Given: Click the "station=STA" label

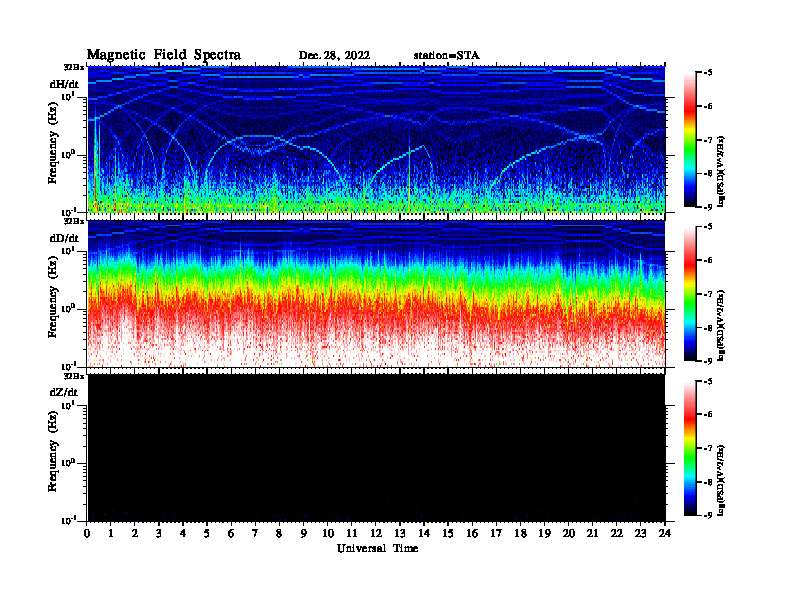Looking at the screenshot, I should point(447,56).
